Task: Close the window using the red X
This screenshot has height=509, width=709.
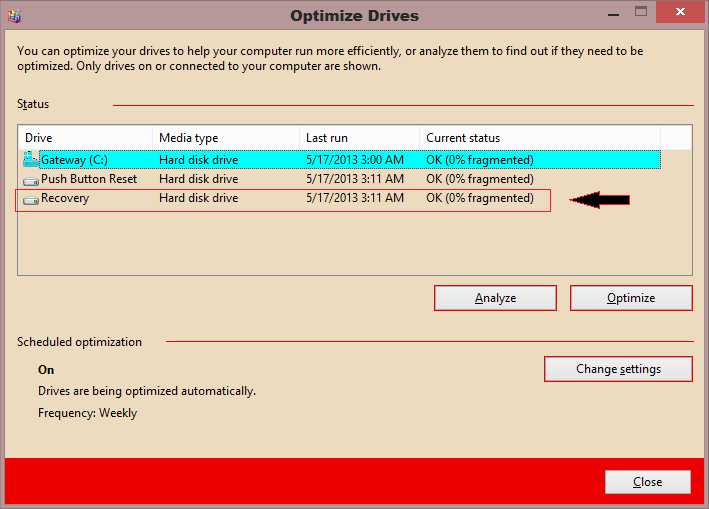Action: [680, 12]
